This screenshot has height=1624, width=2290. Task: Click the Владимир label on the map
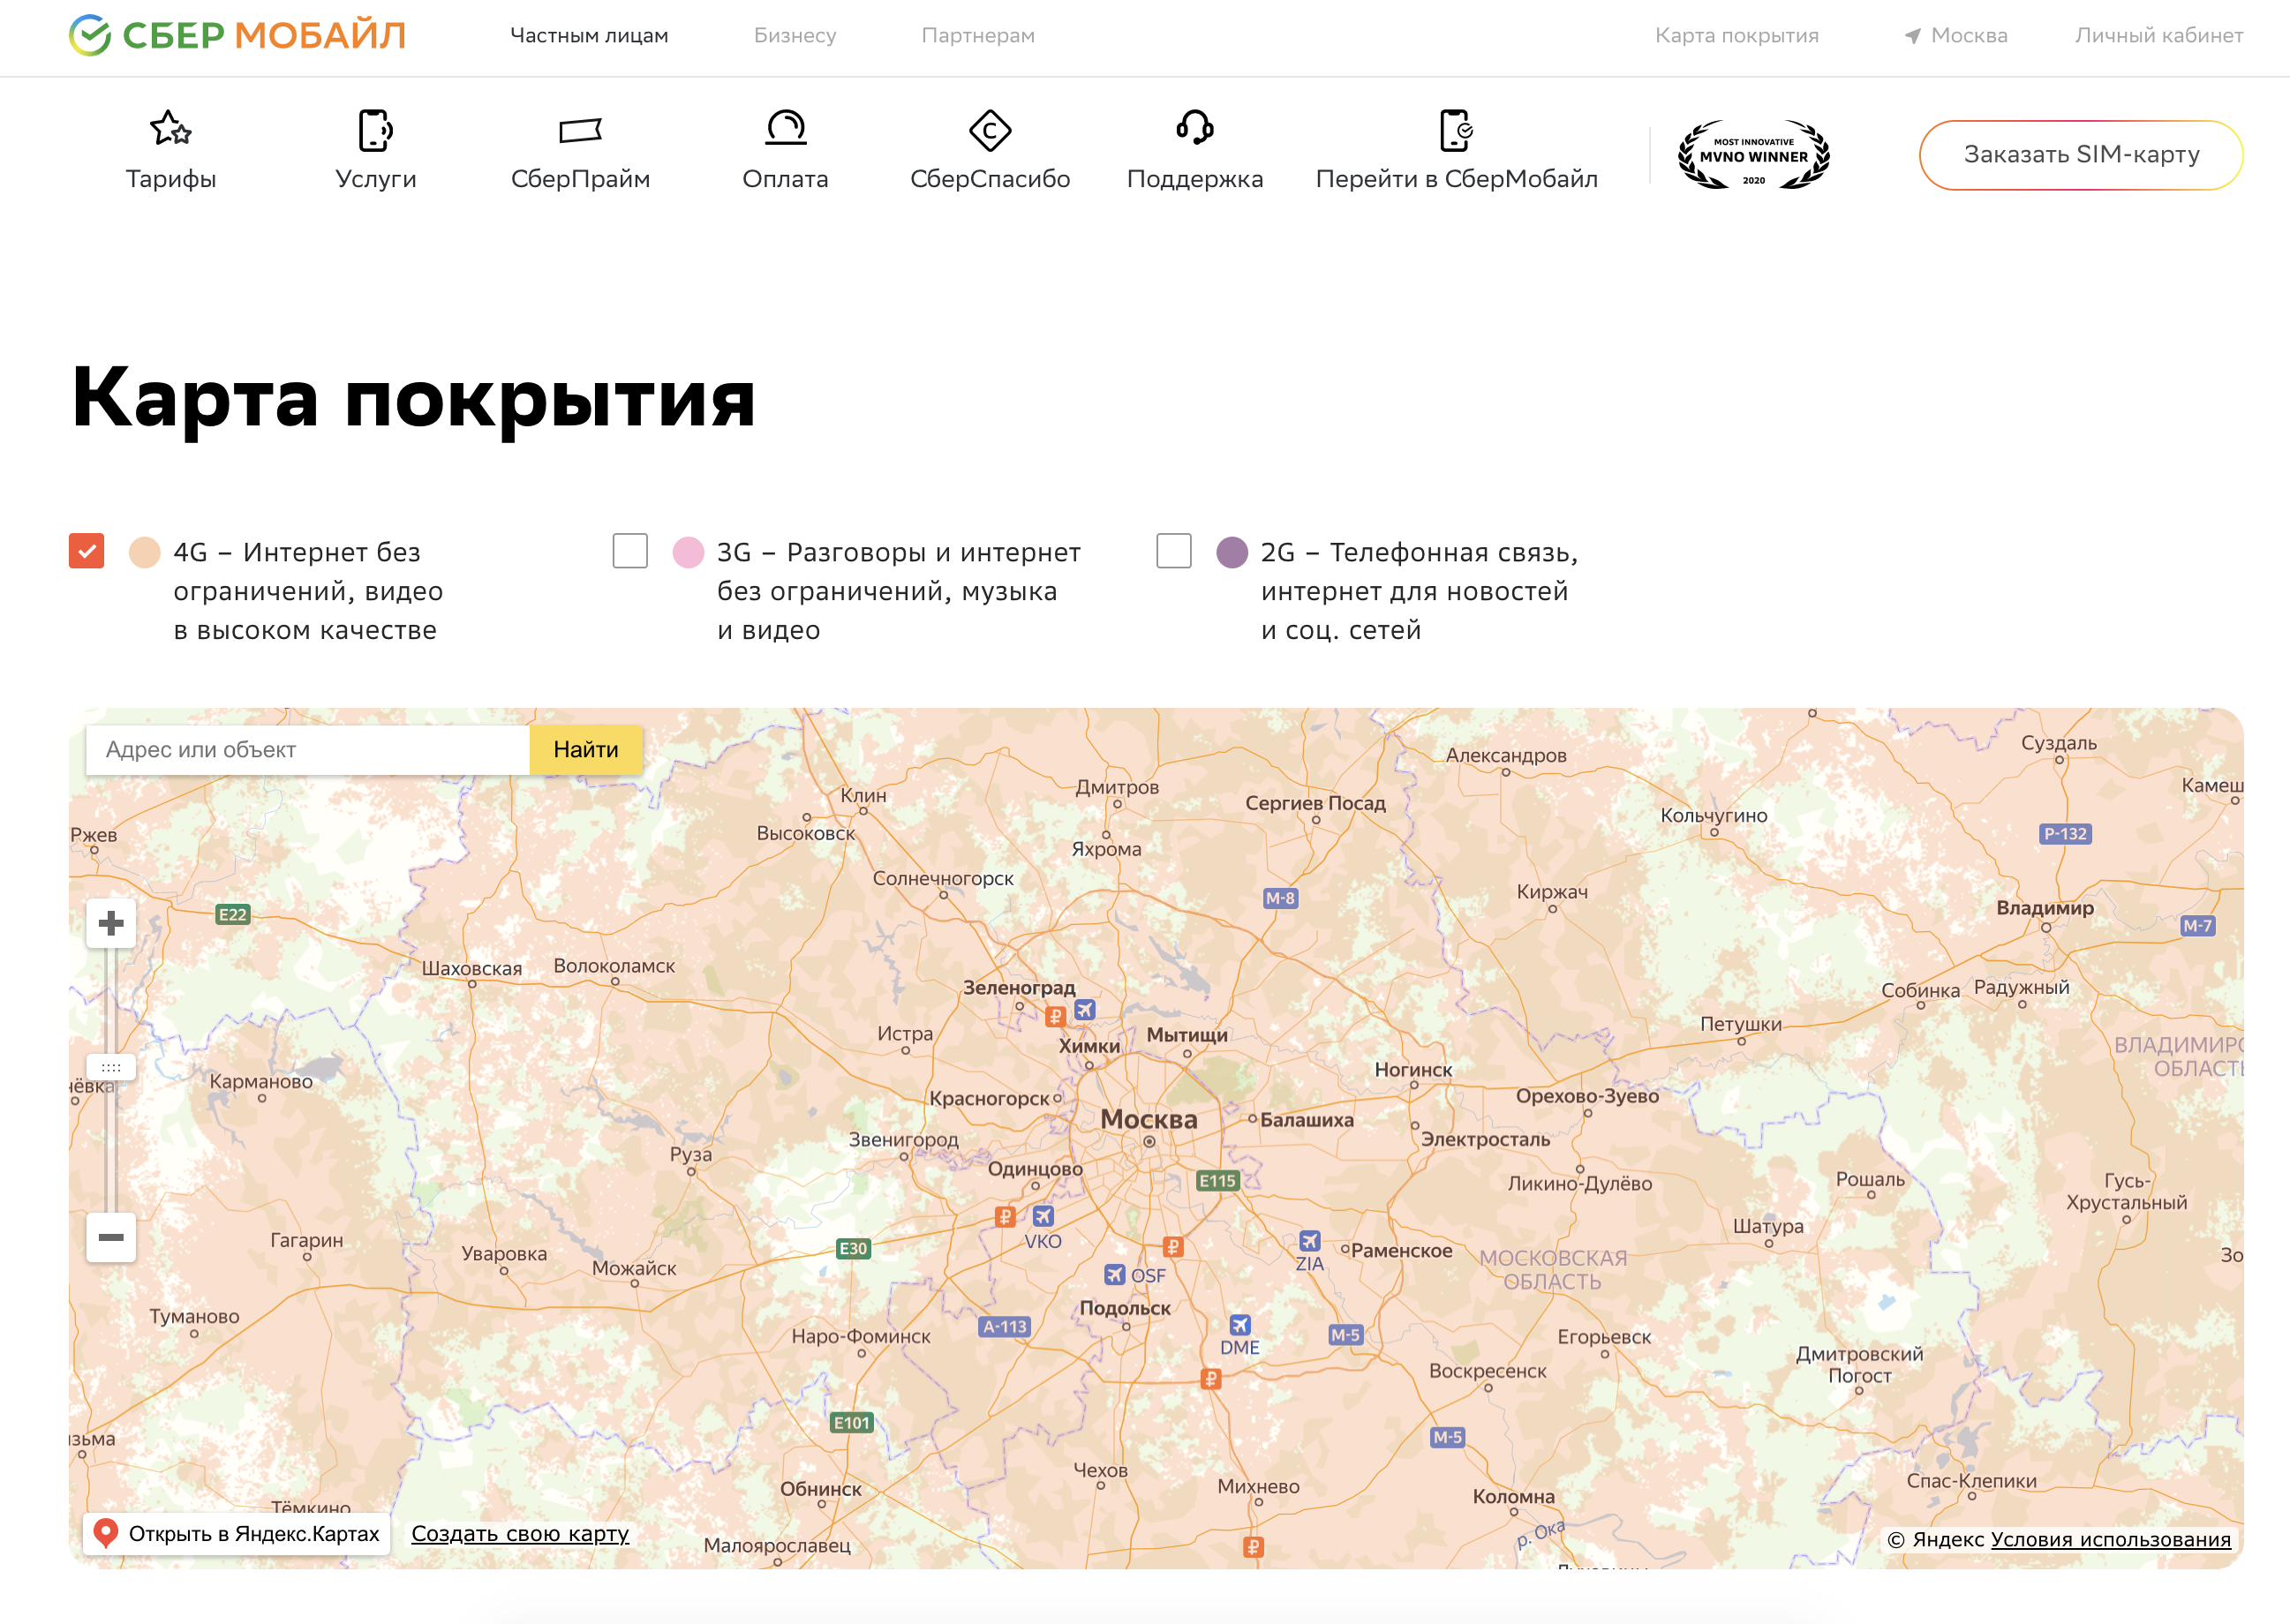(2045, 908)
